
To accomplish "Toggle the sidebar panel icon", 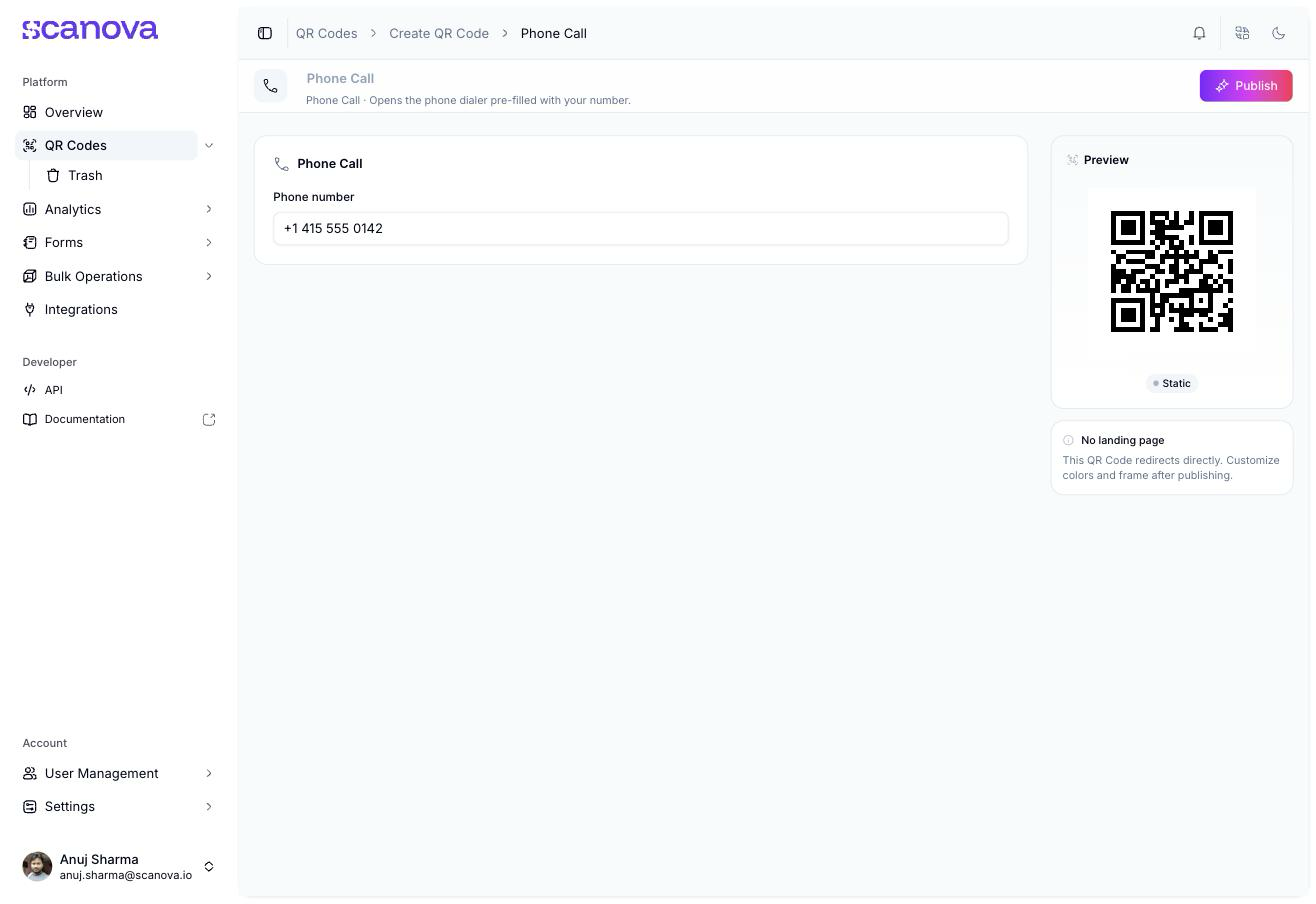I will [265, 33].
